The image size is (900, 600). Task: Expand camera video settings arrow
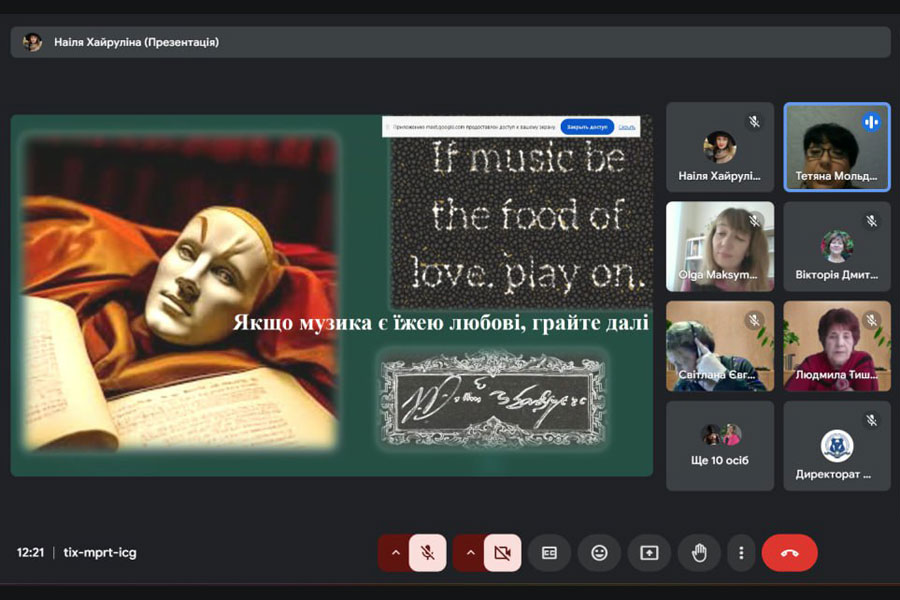[469, 553]
